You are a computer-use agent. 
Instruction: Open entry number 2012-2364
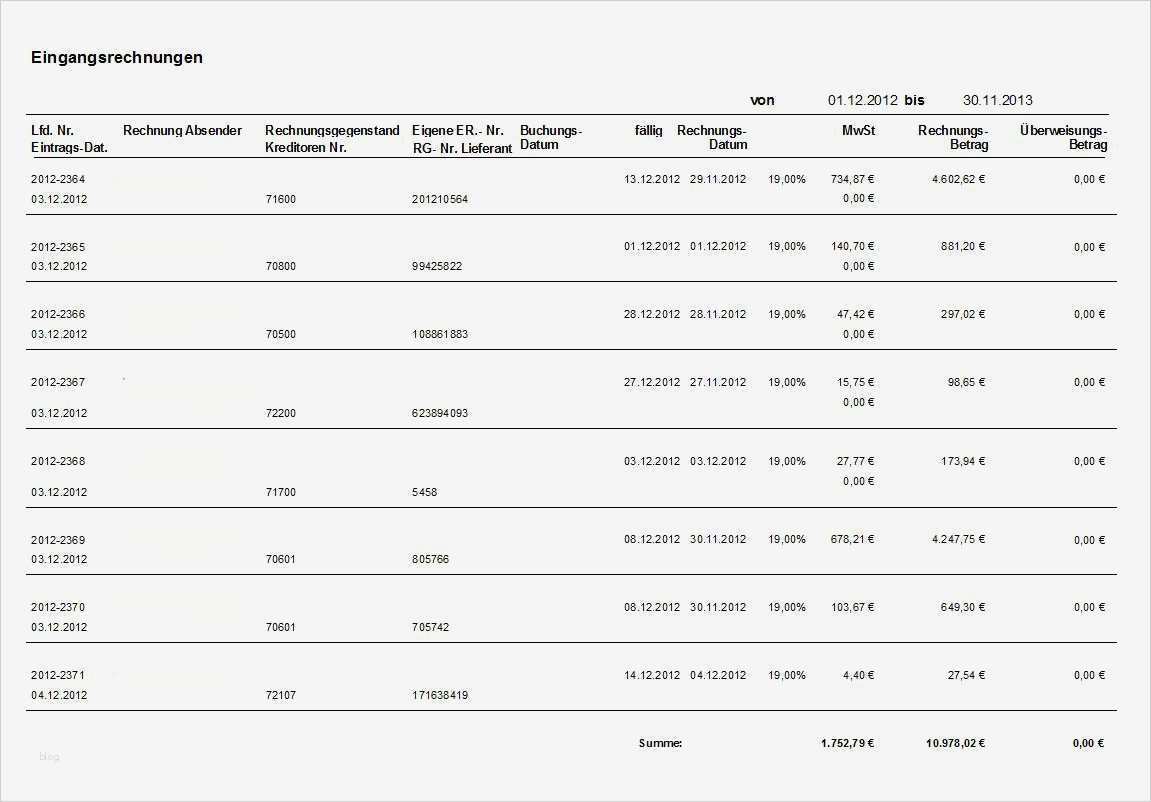pos(58,179)
